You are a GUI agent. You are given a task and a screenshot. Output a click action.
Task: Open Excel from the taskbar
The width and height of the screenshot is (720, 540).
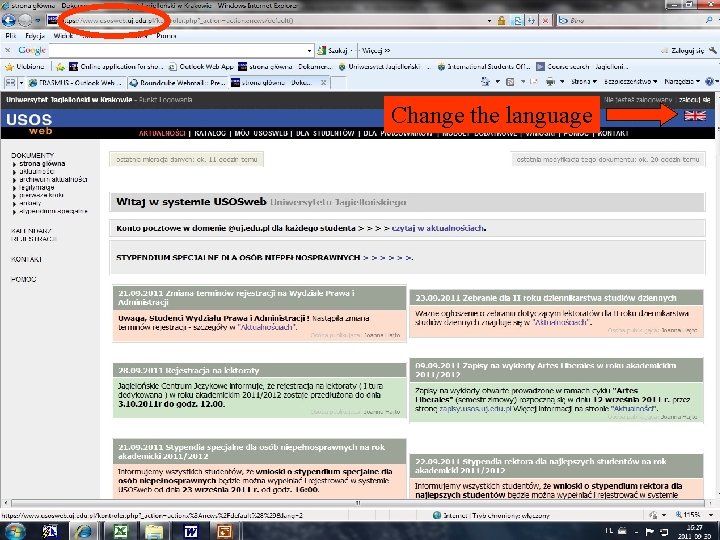click(120, 531)
